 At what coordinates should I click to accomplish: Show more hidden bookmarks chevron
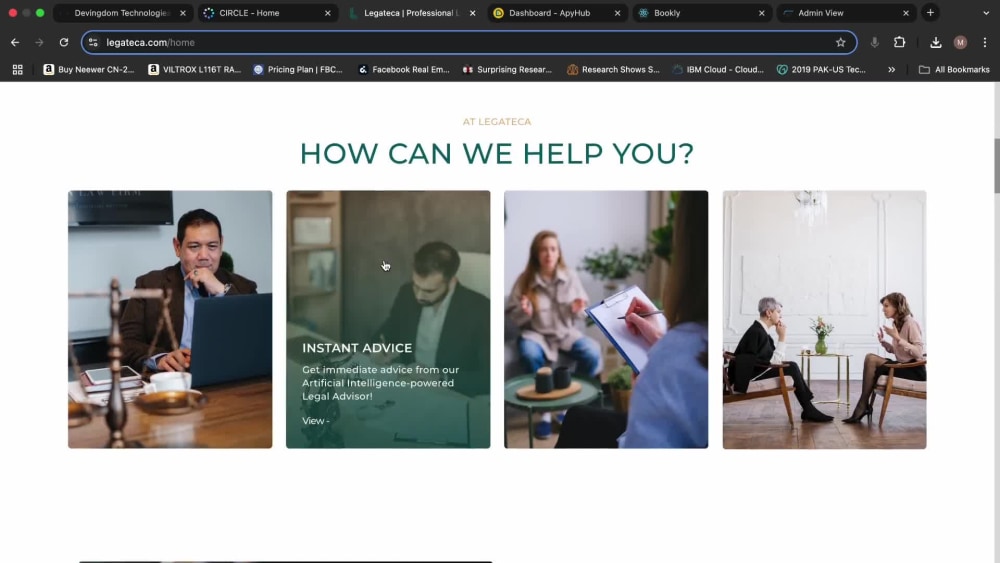click(892, 69)
